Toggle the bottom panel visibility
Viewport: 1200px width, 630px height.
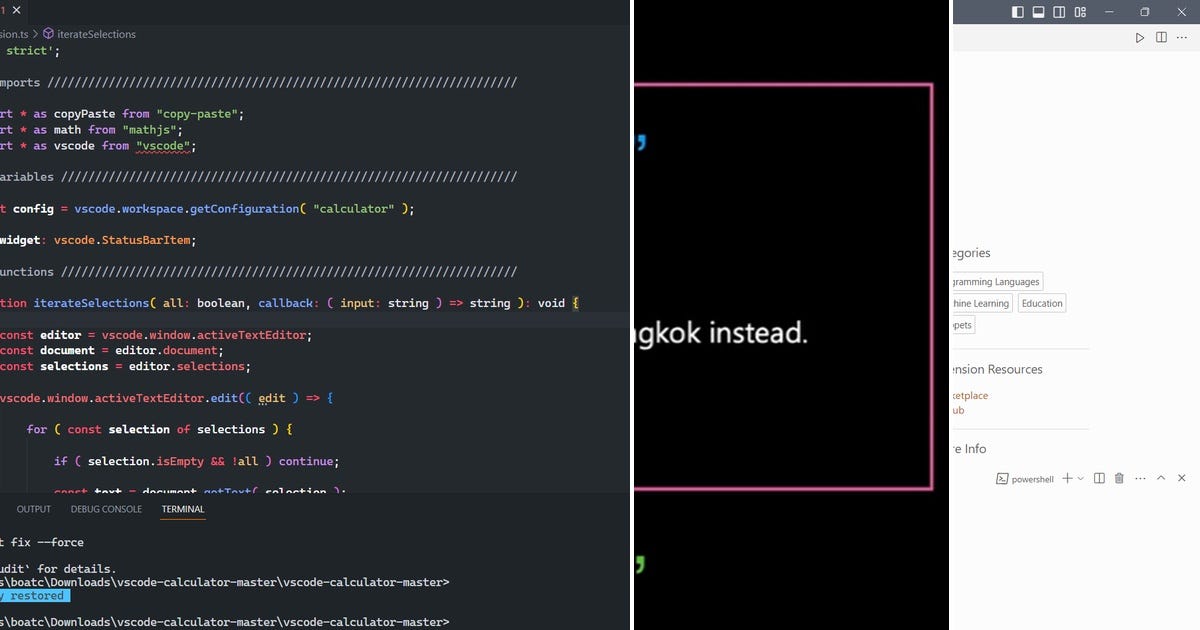(x=1038, y=12)
